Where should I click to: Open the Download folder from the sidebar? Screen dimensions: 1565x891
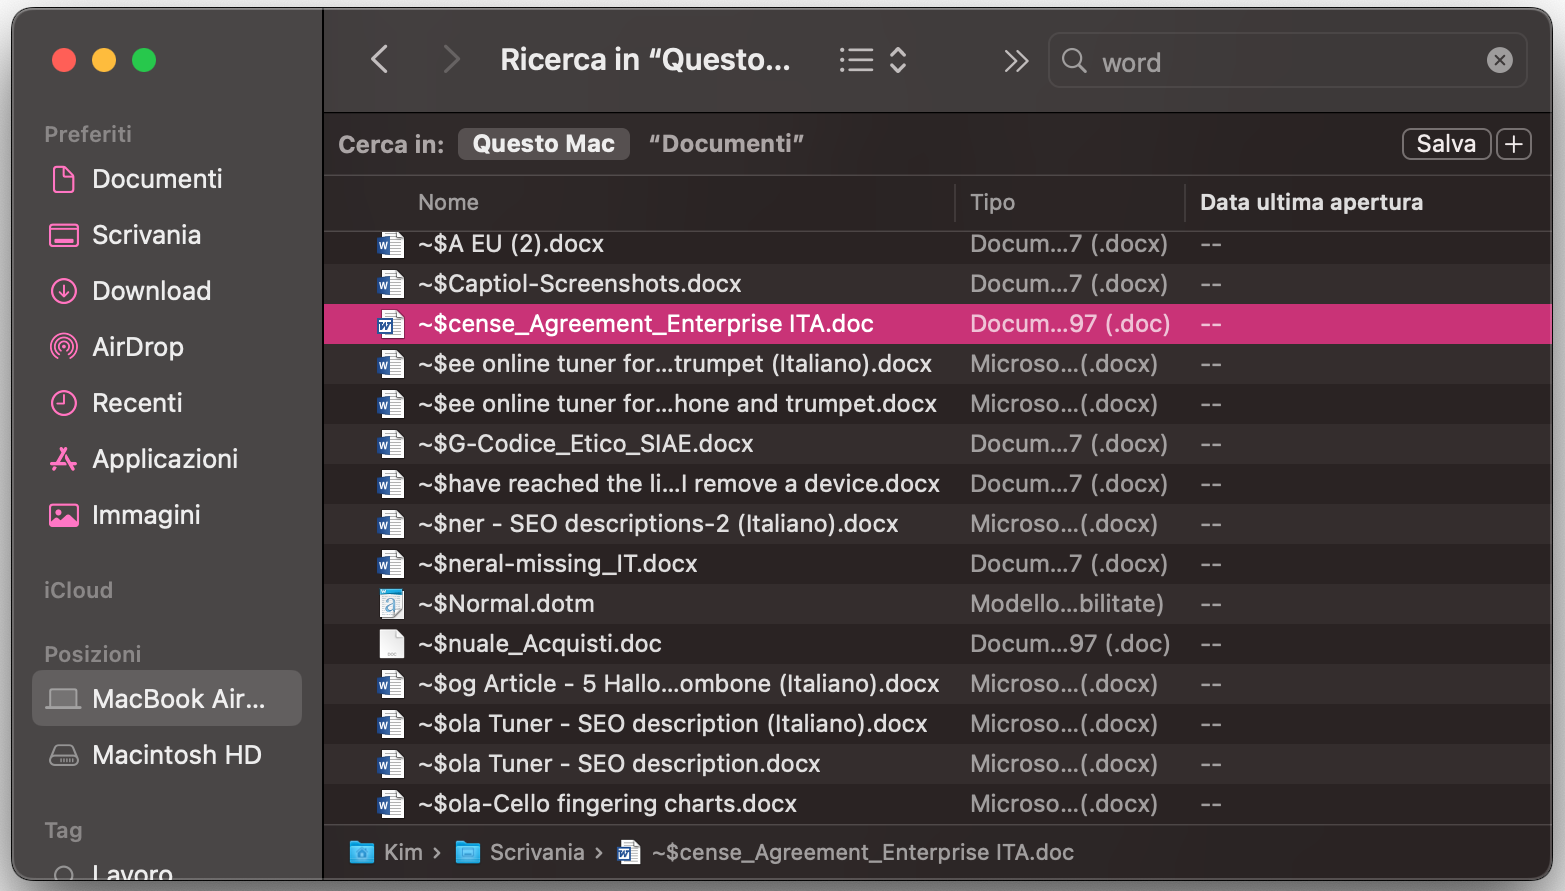153,291
